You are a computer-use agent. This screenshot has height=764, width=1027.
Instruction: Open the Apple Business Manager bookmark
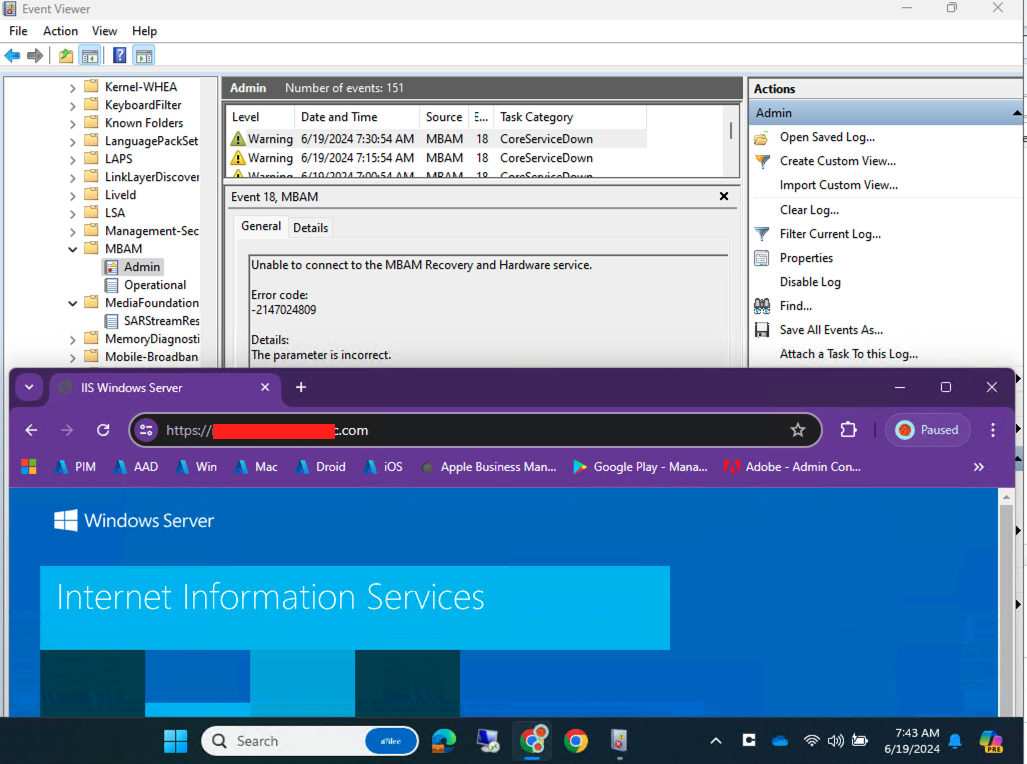(x=489, y=467)
